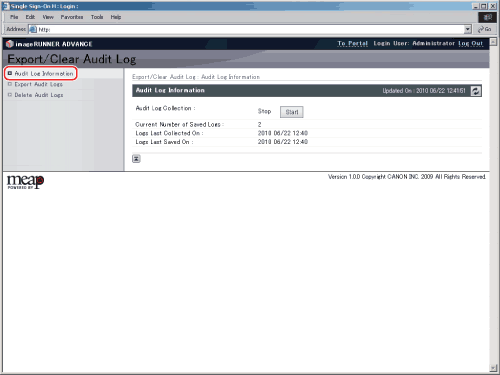Click the meap logo
Image resolution: width=500 pixels, height=375 pixels.
25,182
